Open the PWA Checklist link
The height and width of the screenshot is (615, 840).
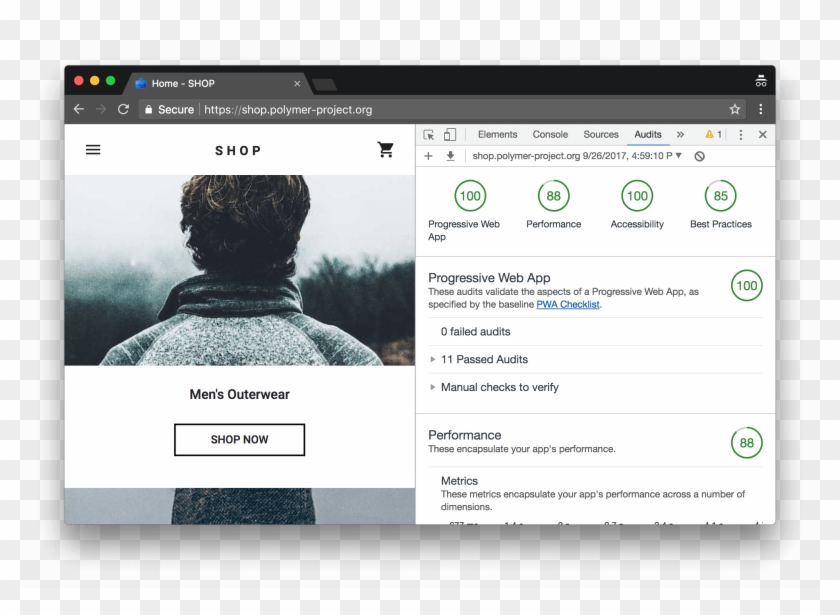pos(568,304)
